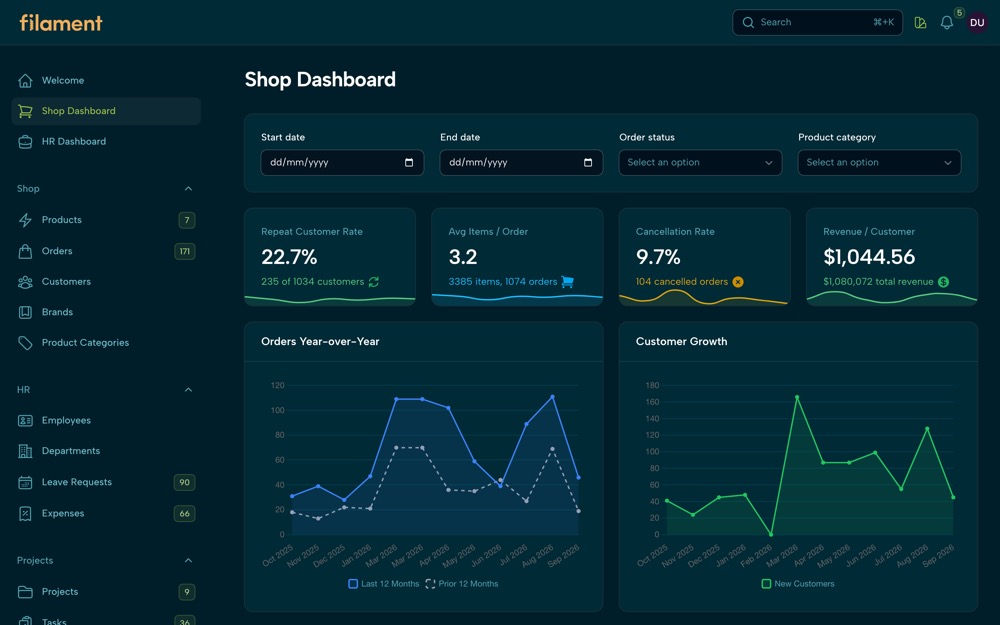Click the End date input
Image resolution: width=1000 pixels, height=625 pixels.
point(521,163)
